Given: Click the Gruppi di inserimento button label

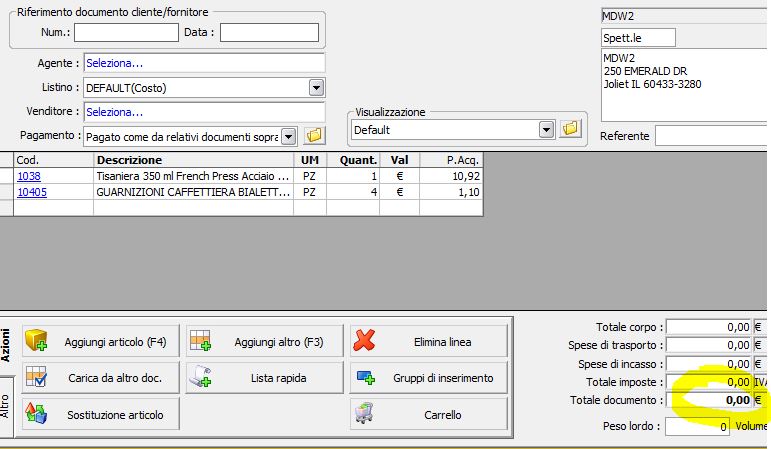Looking at the screenshot, I should tap(443, 378).
